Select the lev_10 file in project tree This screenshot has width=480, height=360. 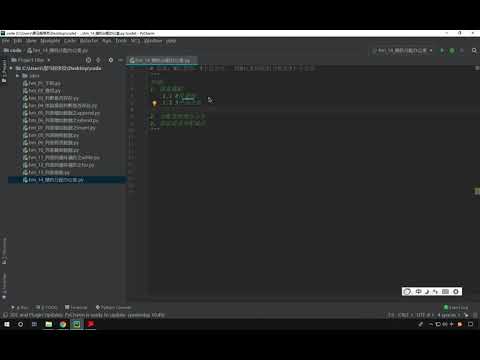pos(51,150)
